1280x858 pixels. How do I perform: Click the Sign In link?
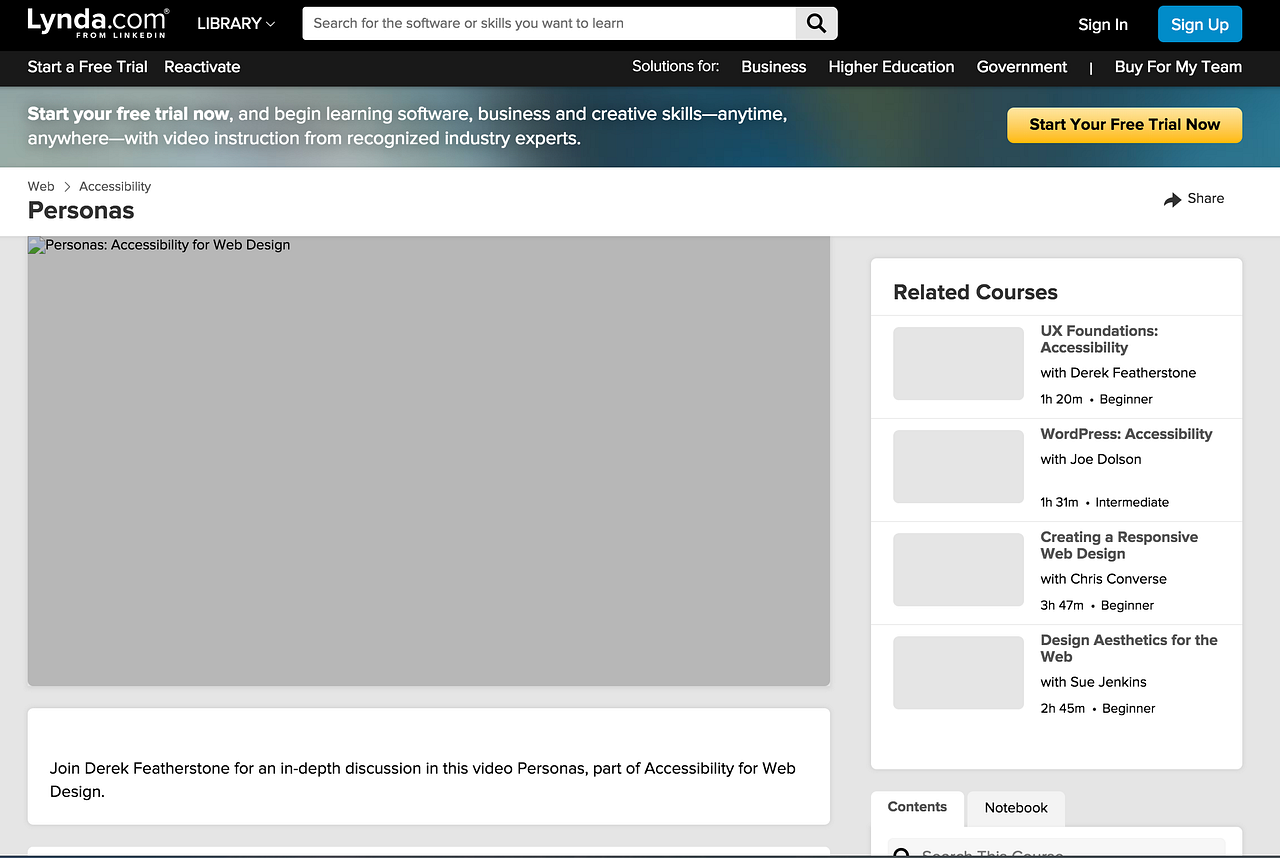(x=1102, y=24)
